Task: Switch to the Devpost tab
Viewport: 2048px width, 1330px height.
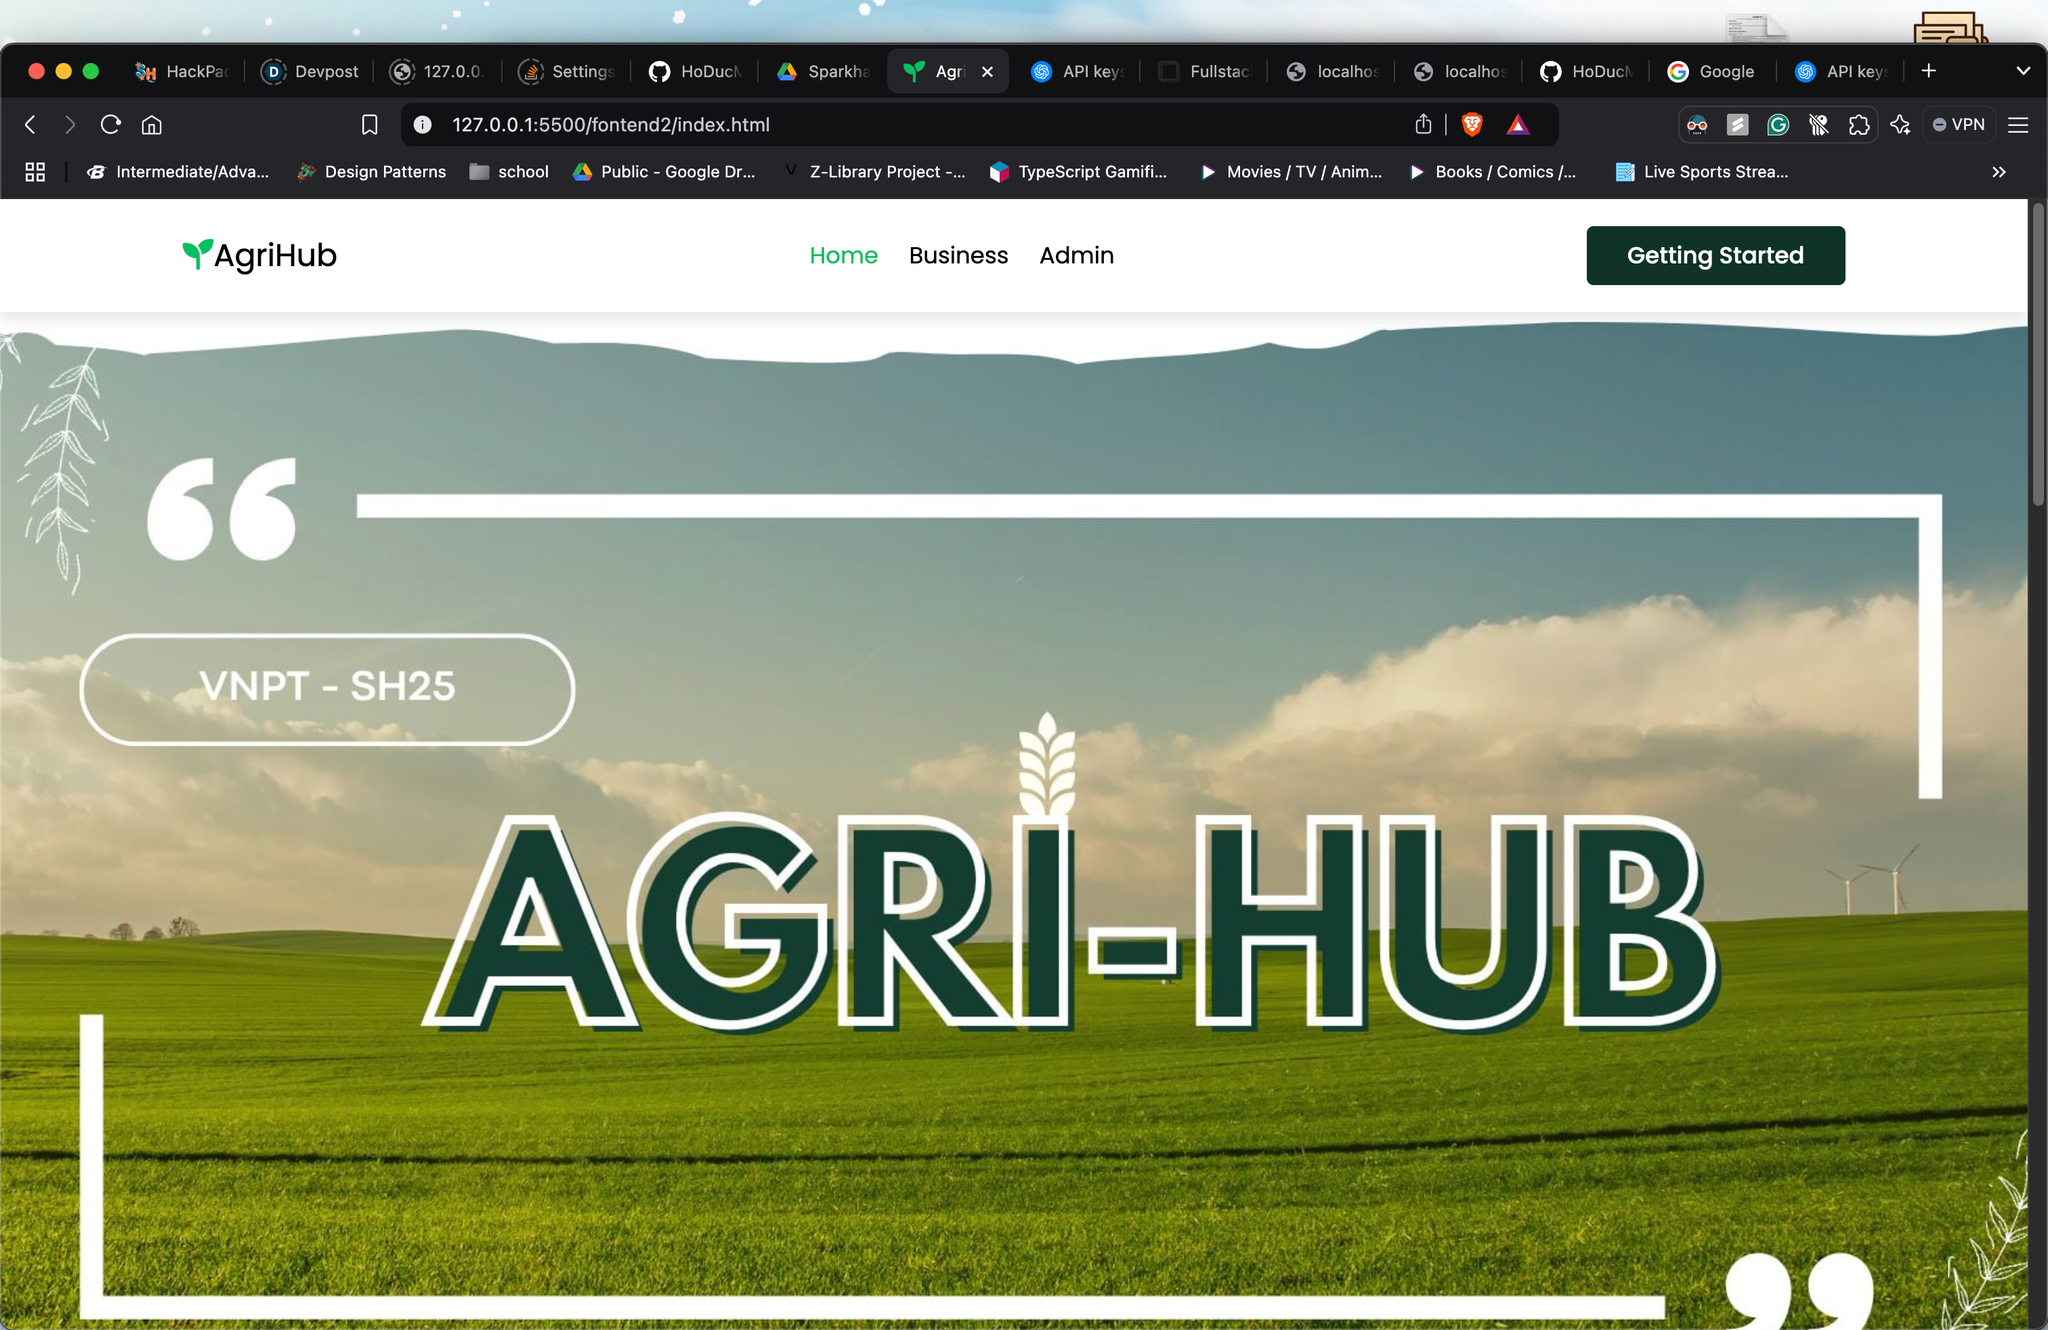Action: 311,71
